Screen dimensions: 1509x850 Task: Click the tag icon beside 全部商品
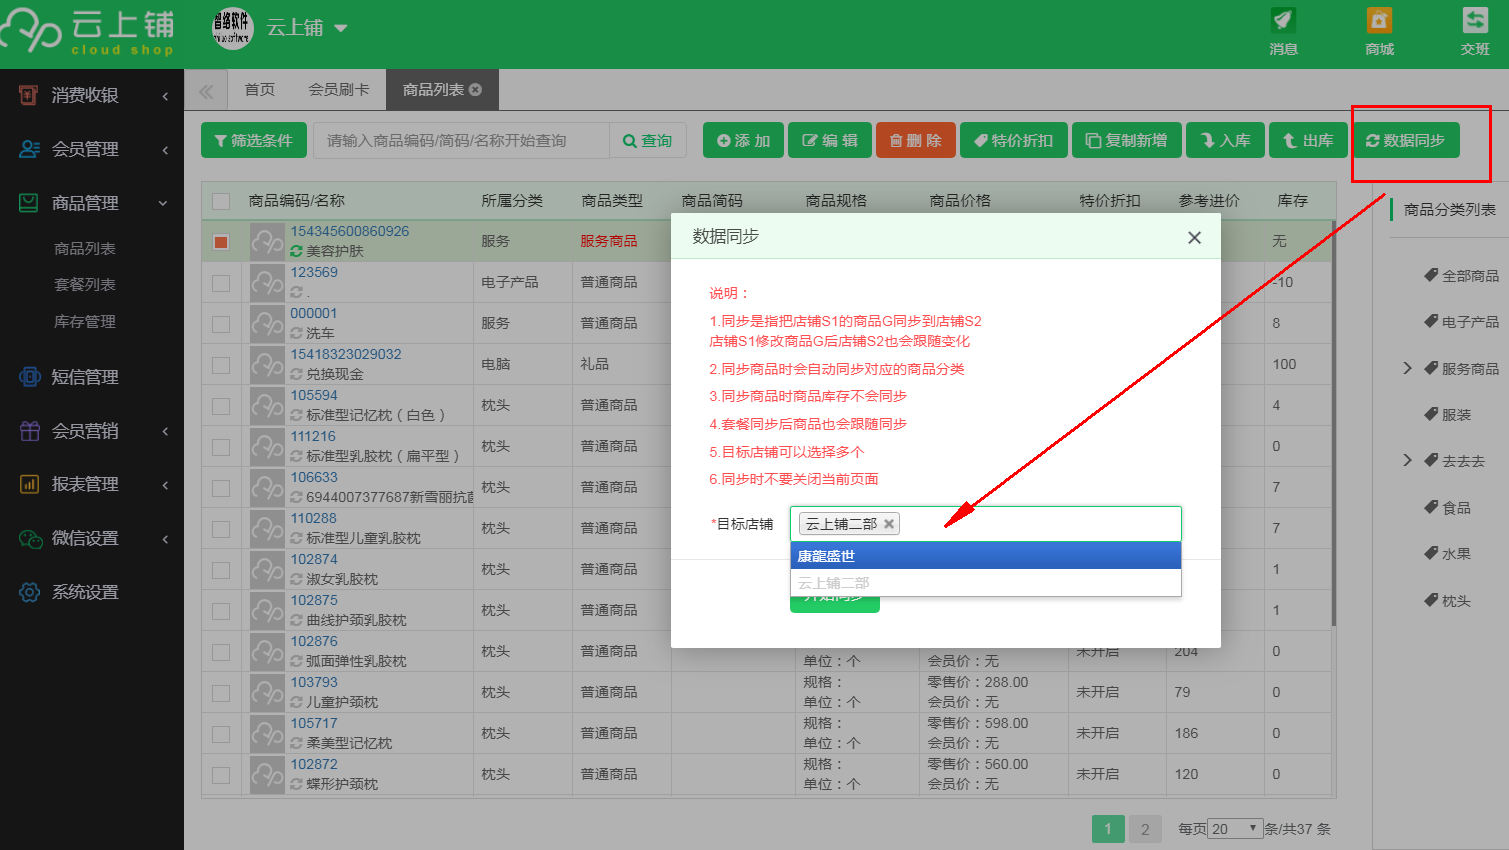pos(1431,275)
